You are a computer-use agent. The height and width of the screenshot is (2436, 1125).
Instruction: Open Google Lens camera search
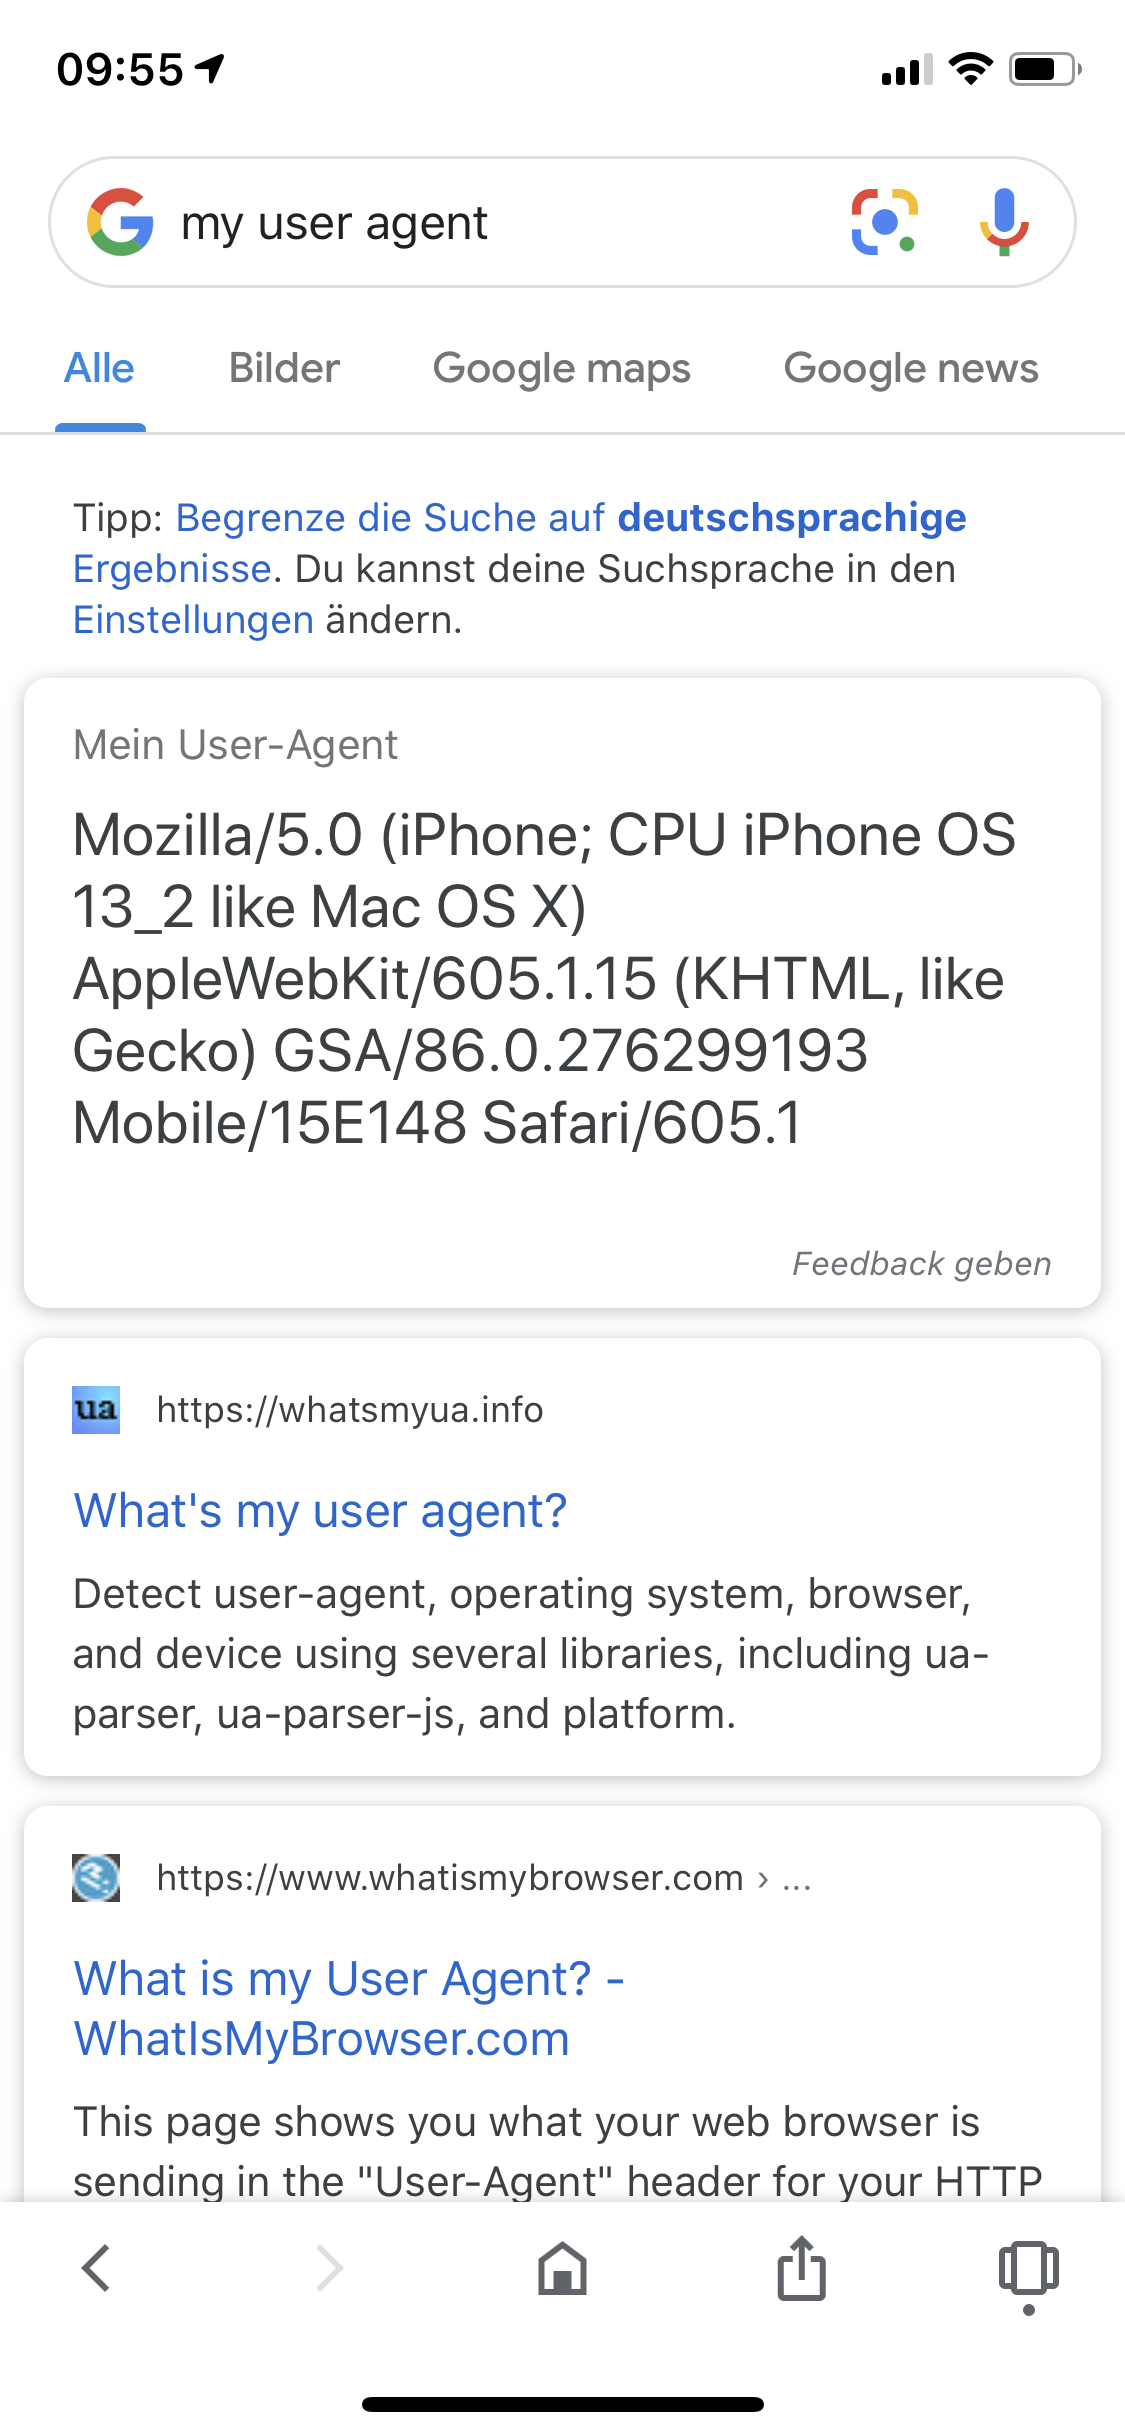pos(884,222)
